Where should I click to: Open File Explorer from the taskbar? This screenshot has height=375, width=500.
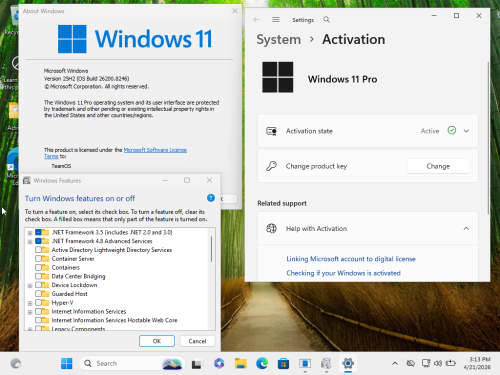(x=240, y=363)
